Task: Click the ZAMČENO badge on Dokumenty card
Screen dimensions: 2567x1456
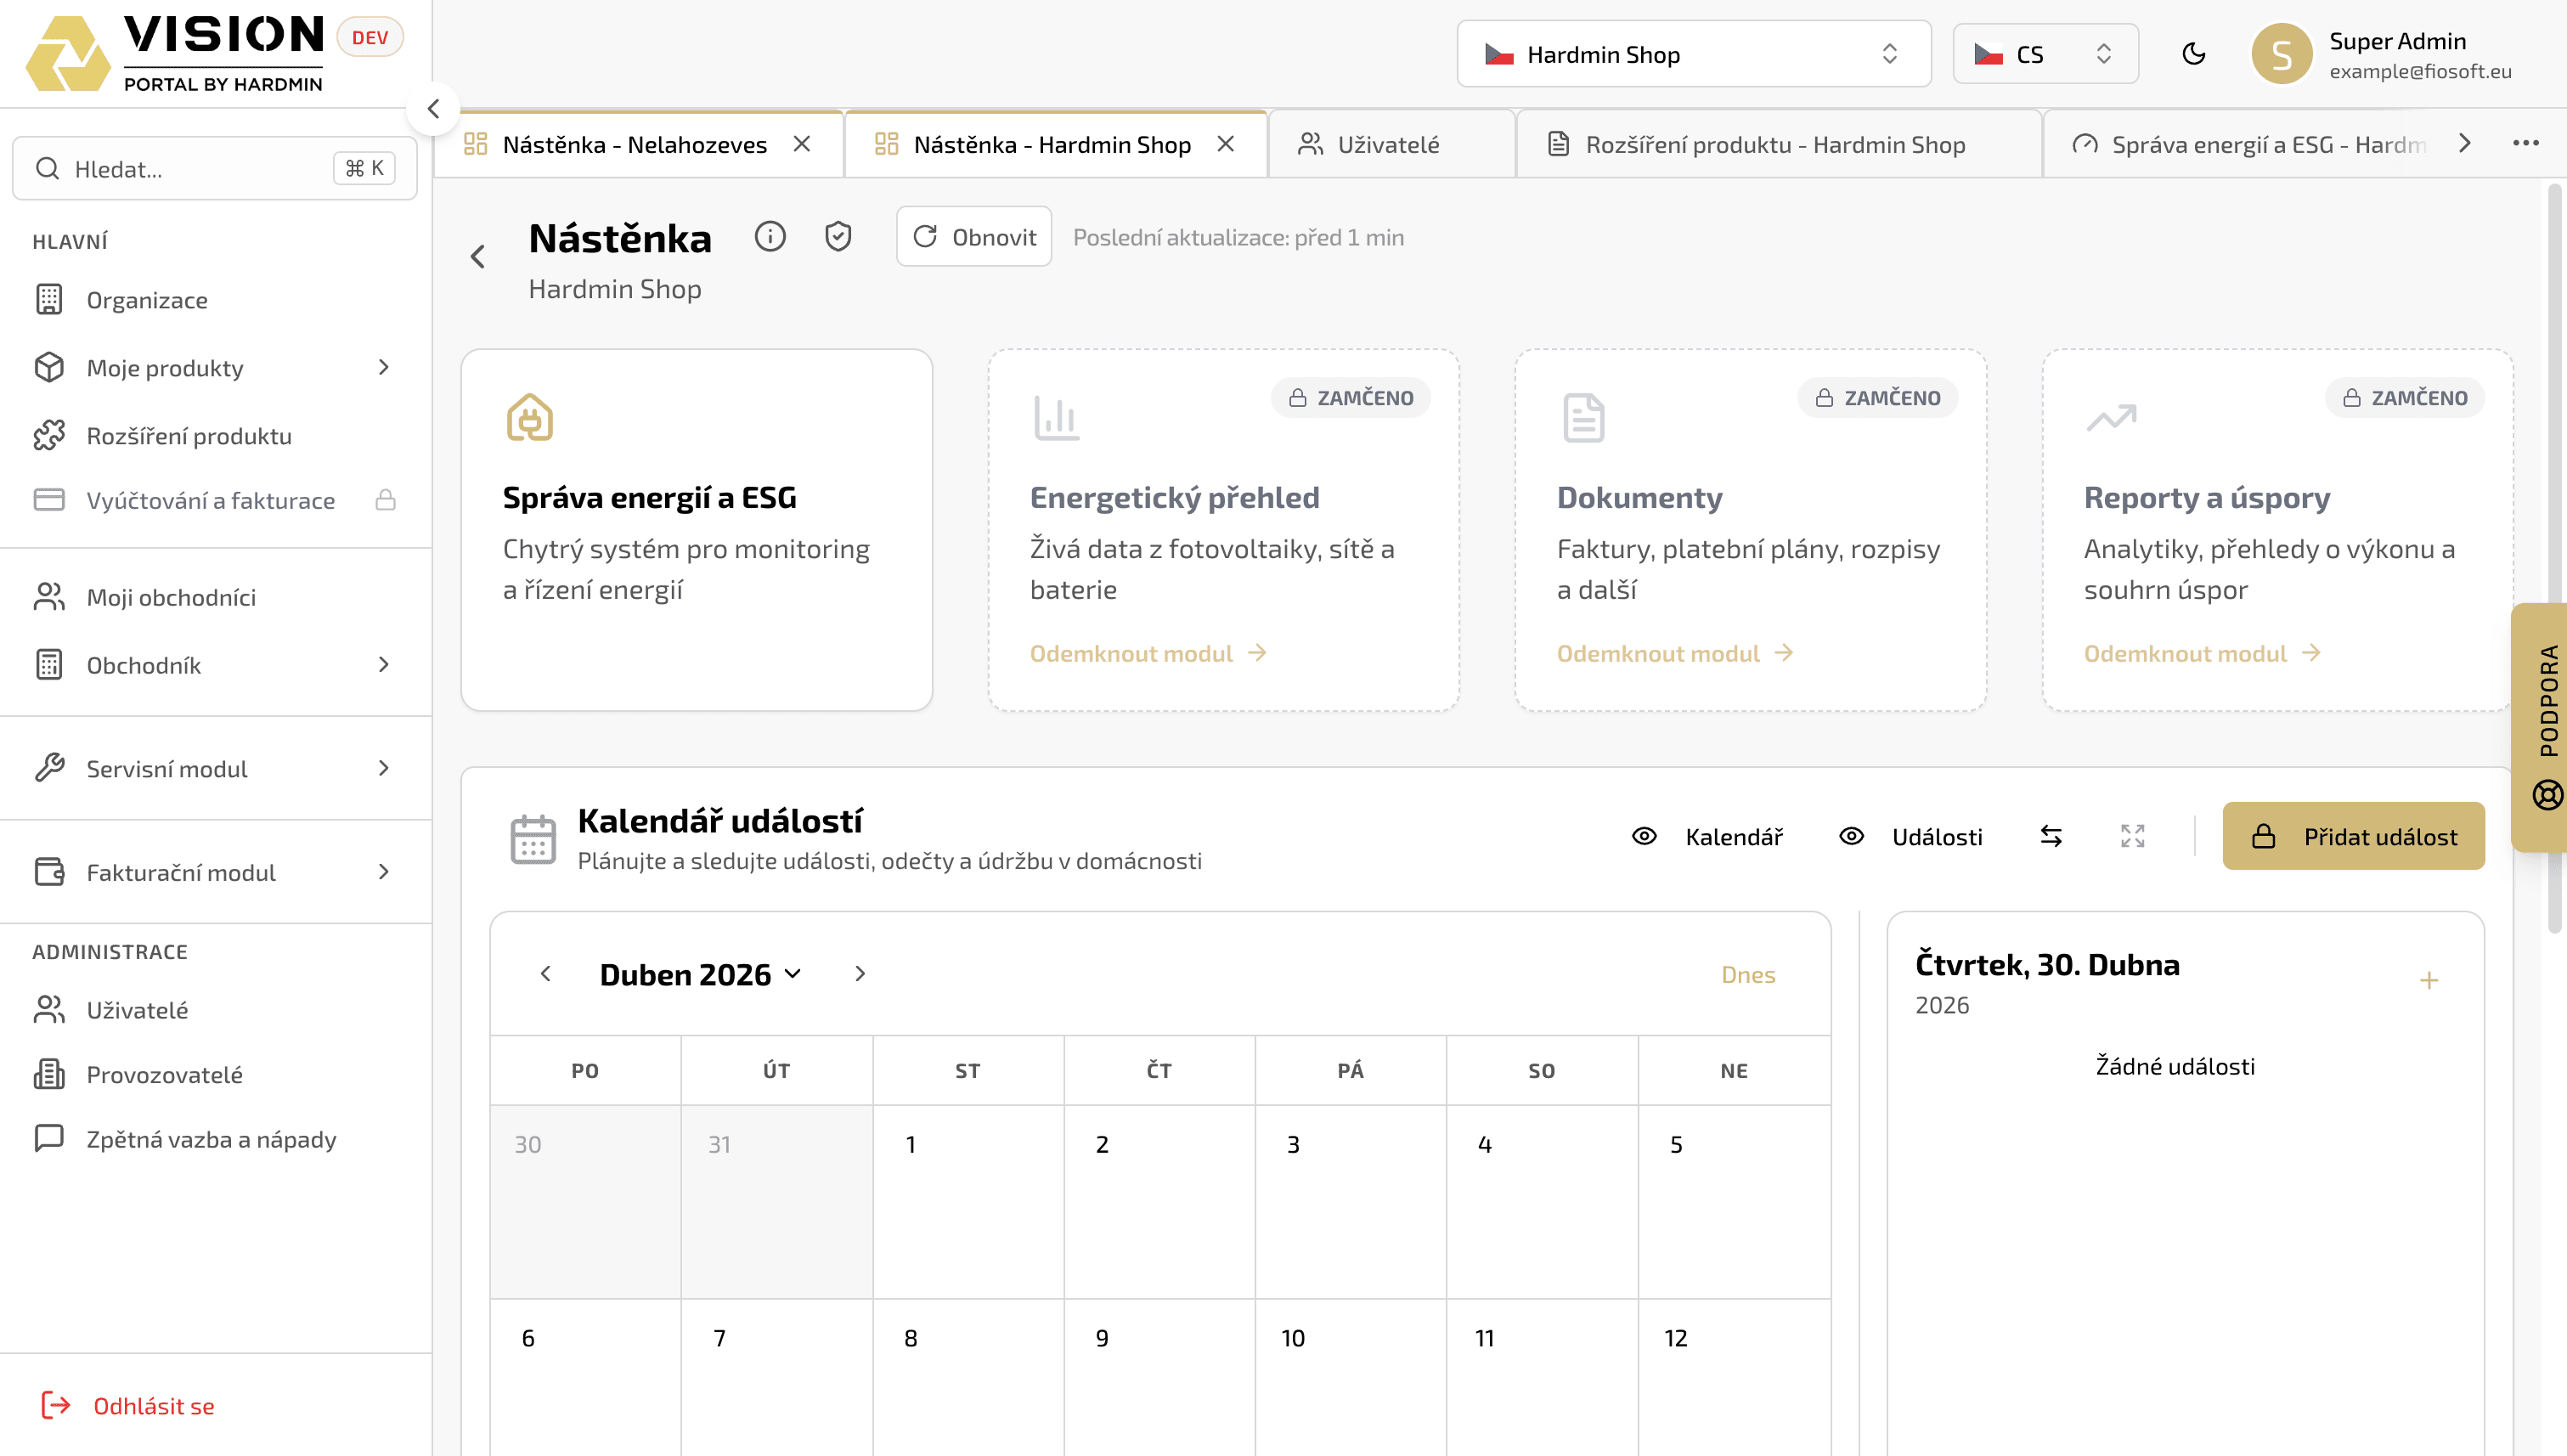Action: (1878, 398)
